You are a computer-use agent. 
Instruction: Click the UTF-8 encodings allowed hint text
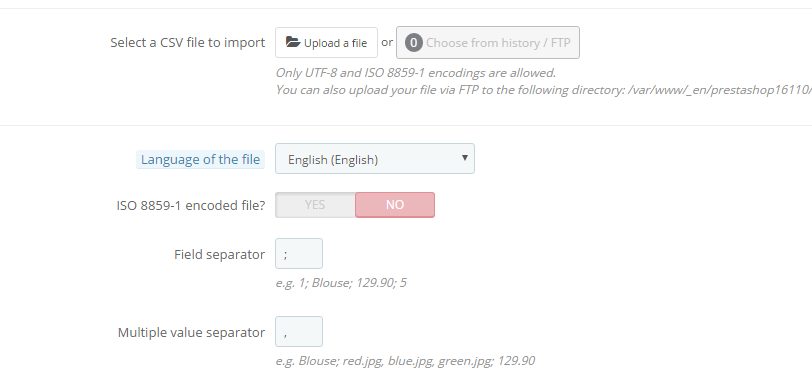415,73
